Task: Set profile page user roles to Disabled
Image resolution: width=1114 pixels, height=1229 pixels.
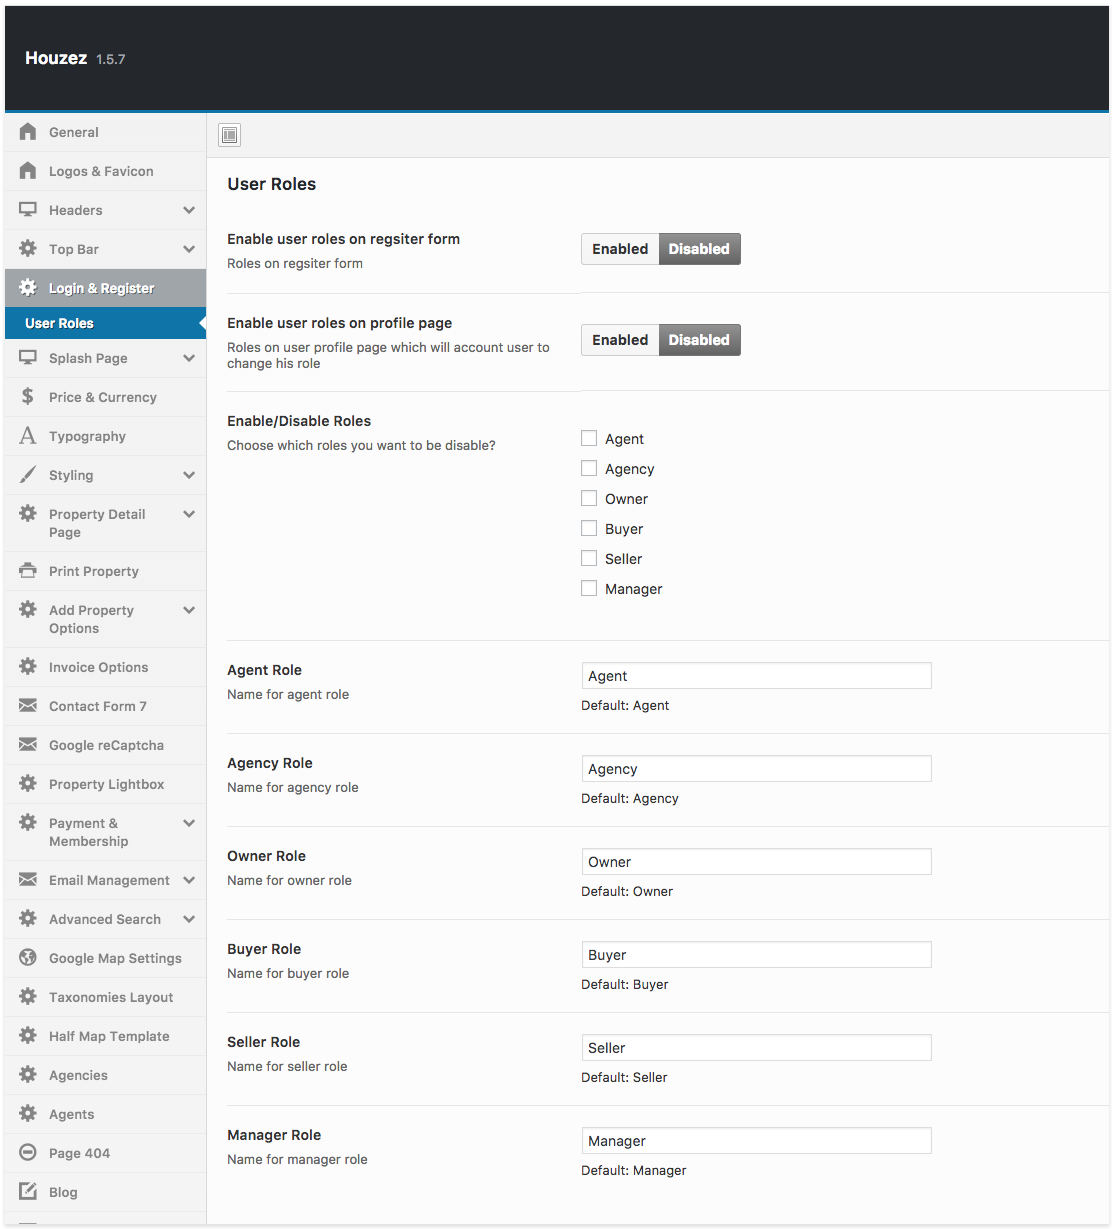Action: point(699,340)
